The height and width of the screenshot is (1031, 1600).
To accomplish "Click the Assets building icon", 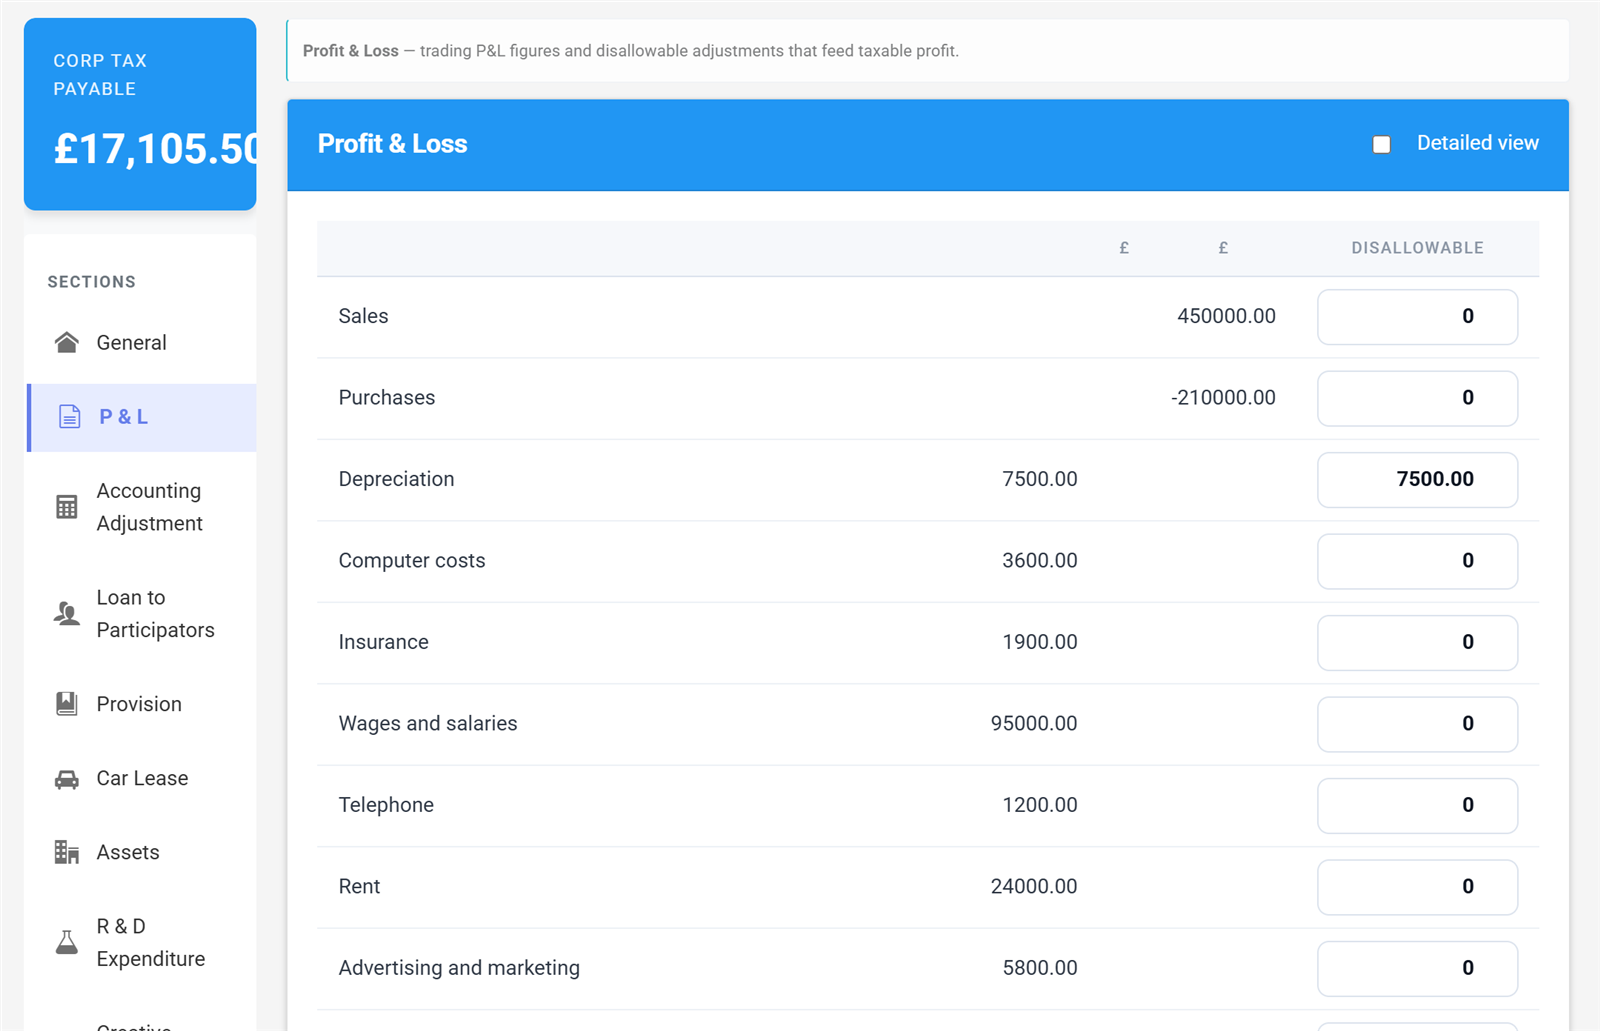I will pos(67,852).
